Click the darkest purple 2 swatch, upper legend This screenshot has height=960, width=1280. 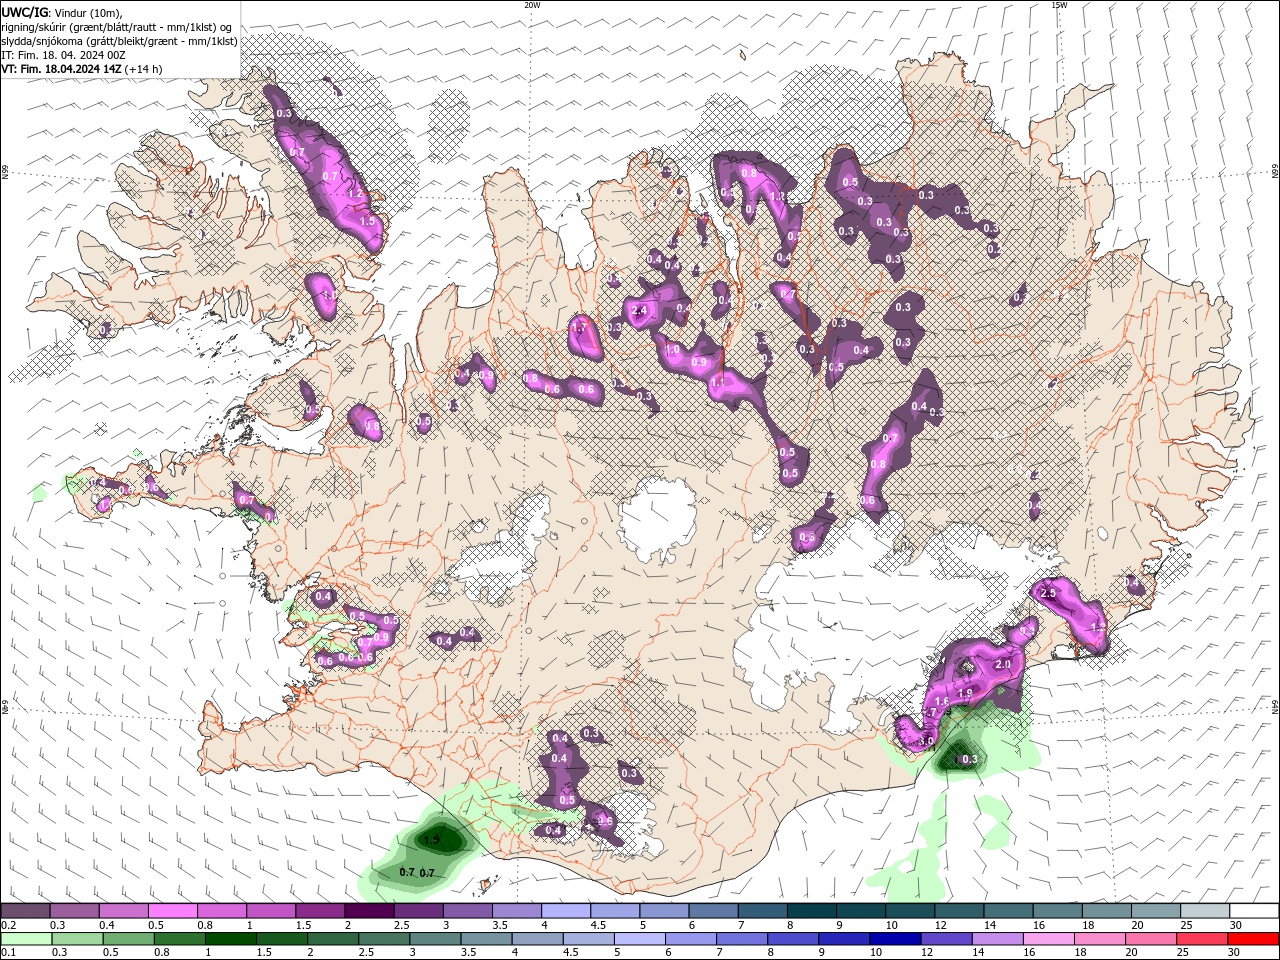(x=369, y=911)
